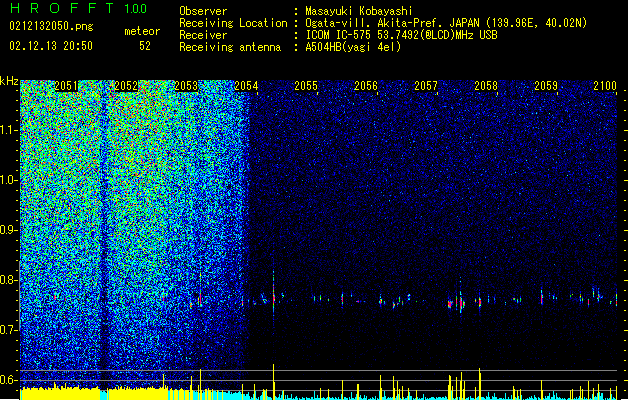The image size is (629, 400).
Task: Select antenna model A504HB(yagi 4el)
Action: (x=353, y=47)
